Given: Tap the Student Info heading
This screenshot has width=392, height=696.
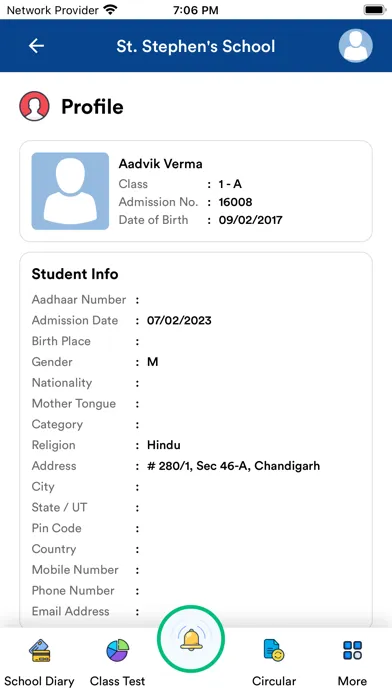Looking at the screenshot, I should (75, 274).
